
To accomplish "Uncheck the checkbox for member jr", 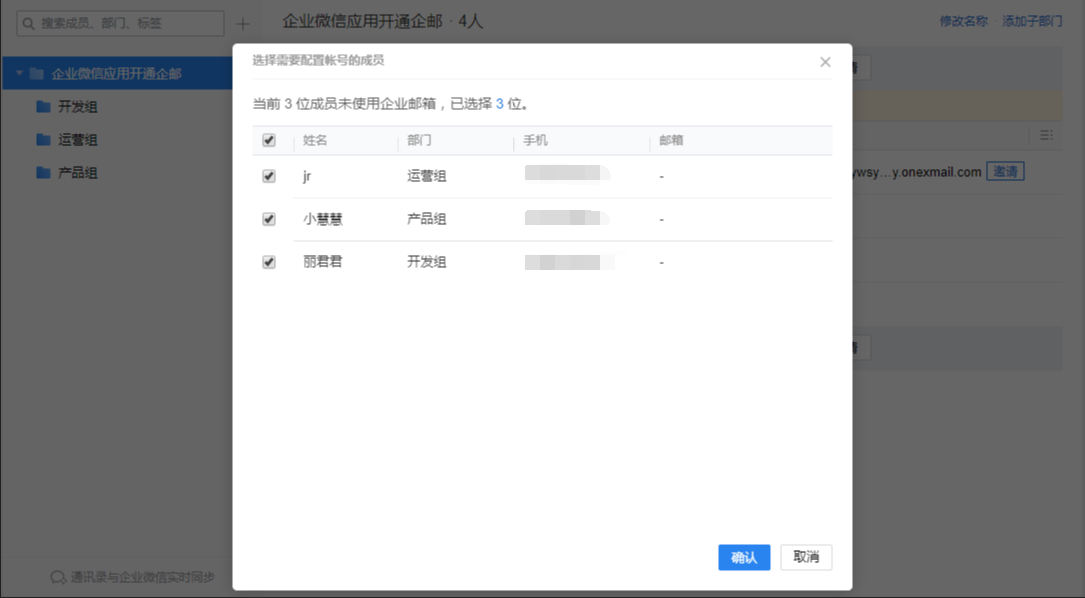I will coord(269,176).
